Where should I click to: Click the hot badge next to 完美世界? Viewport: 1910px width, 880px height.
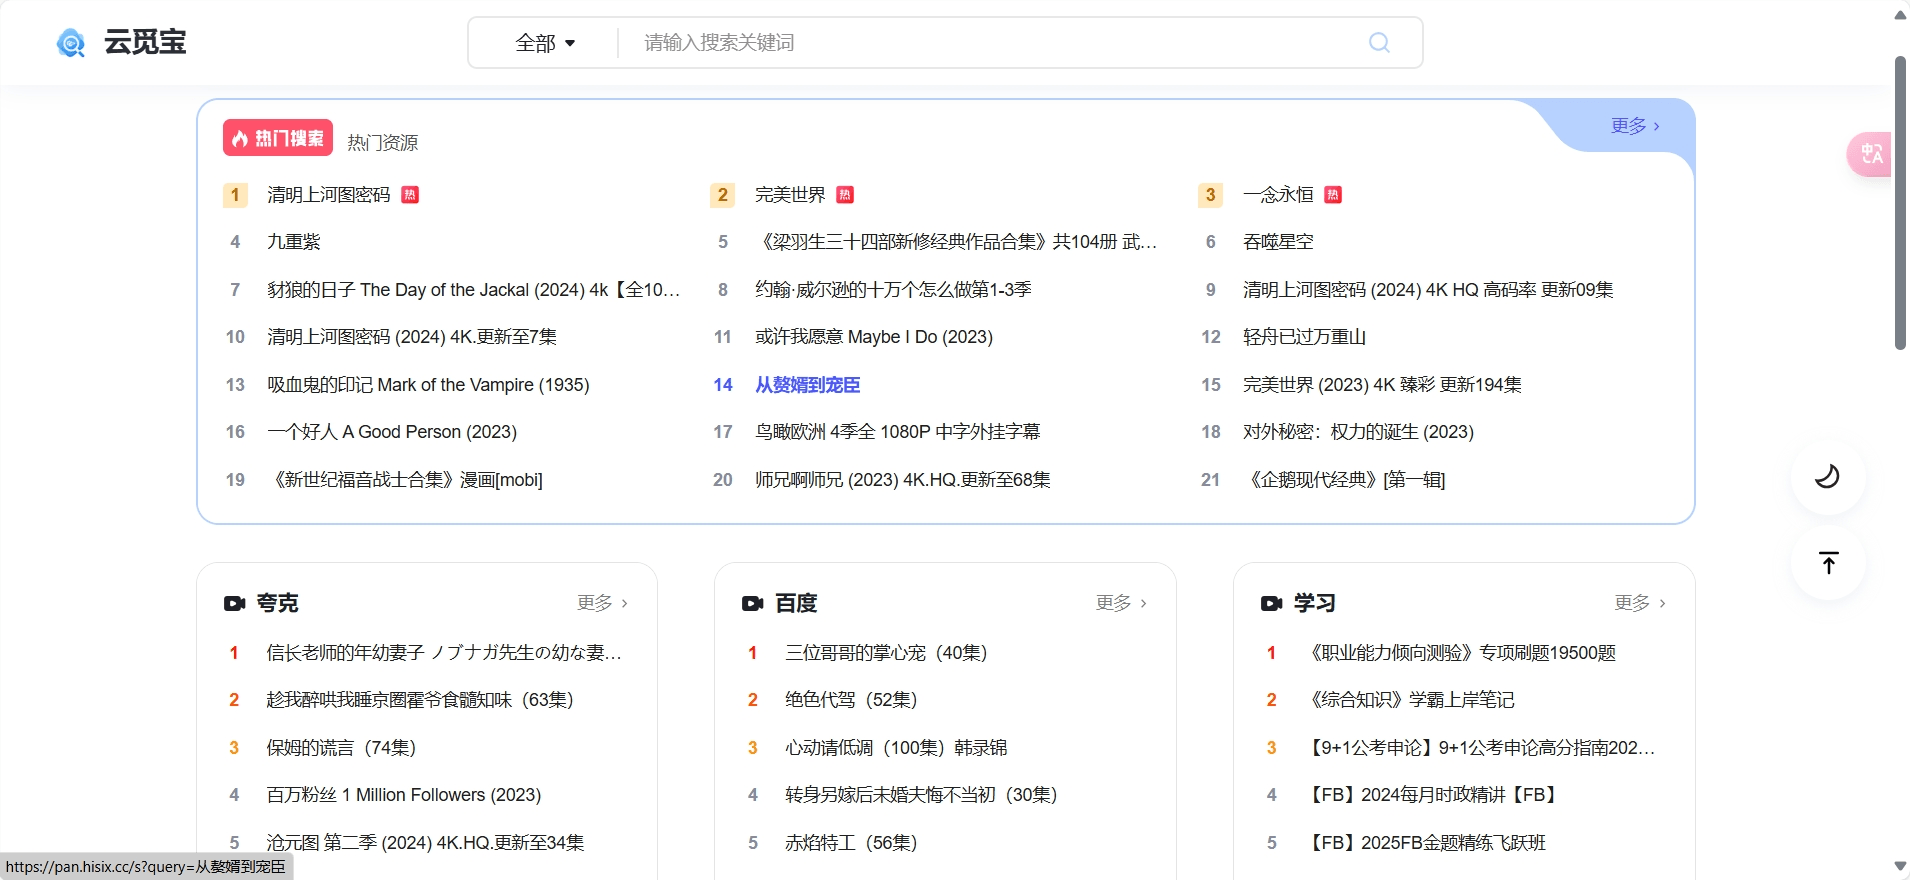coord(845,195)
